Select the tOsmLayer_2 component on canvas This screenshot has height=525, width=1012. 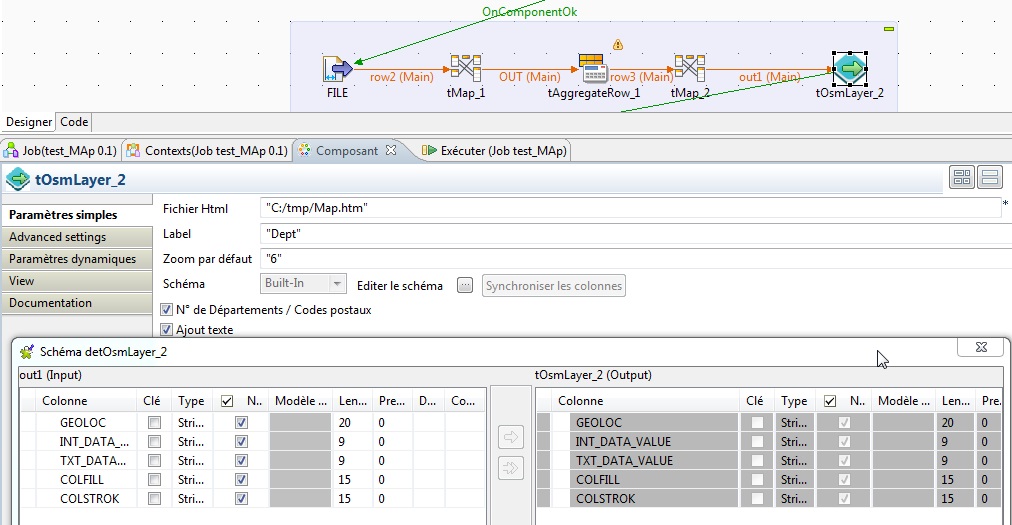coord(849,69)
